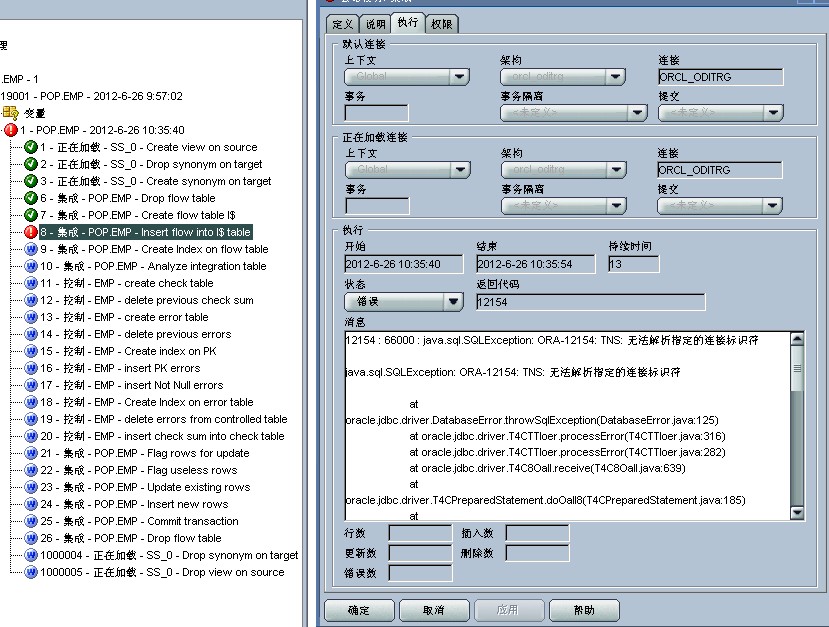829x627 pixels.
Task: Click the variables folder icon
Action: [10, 113]
